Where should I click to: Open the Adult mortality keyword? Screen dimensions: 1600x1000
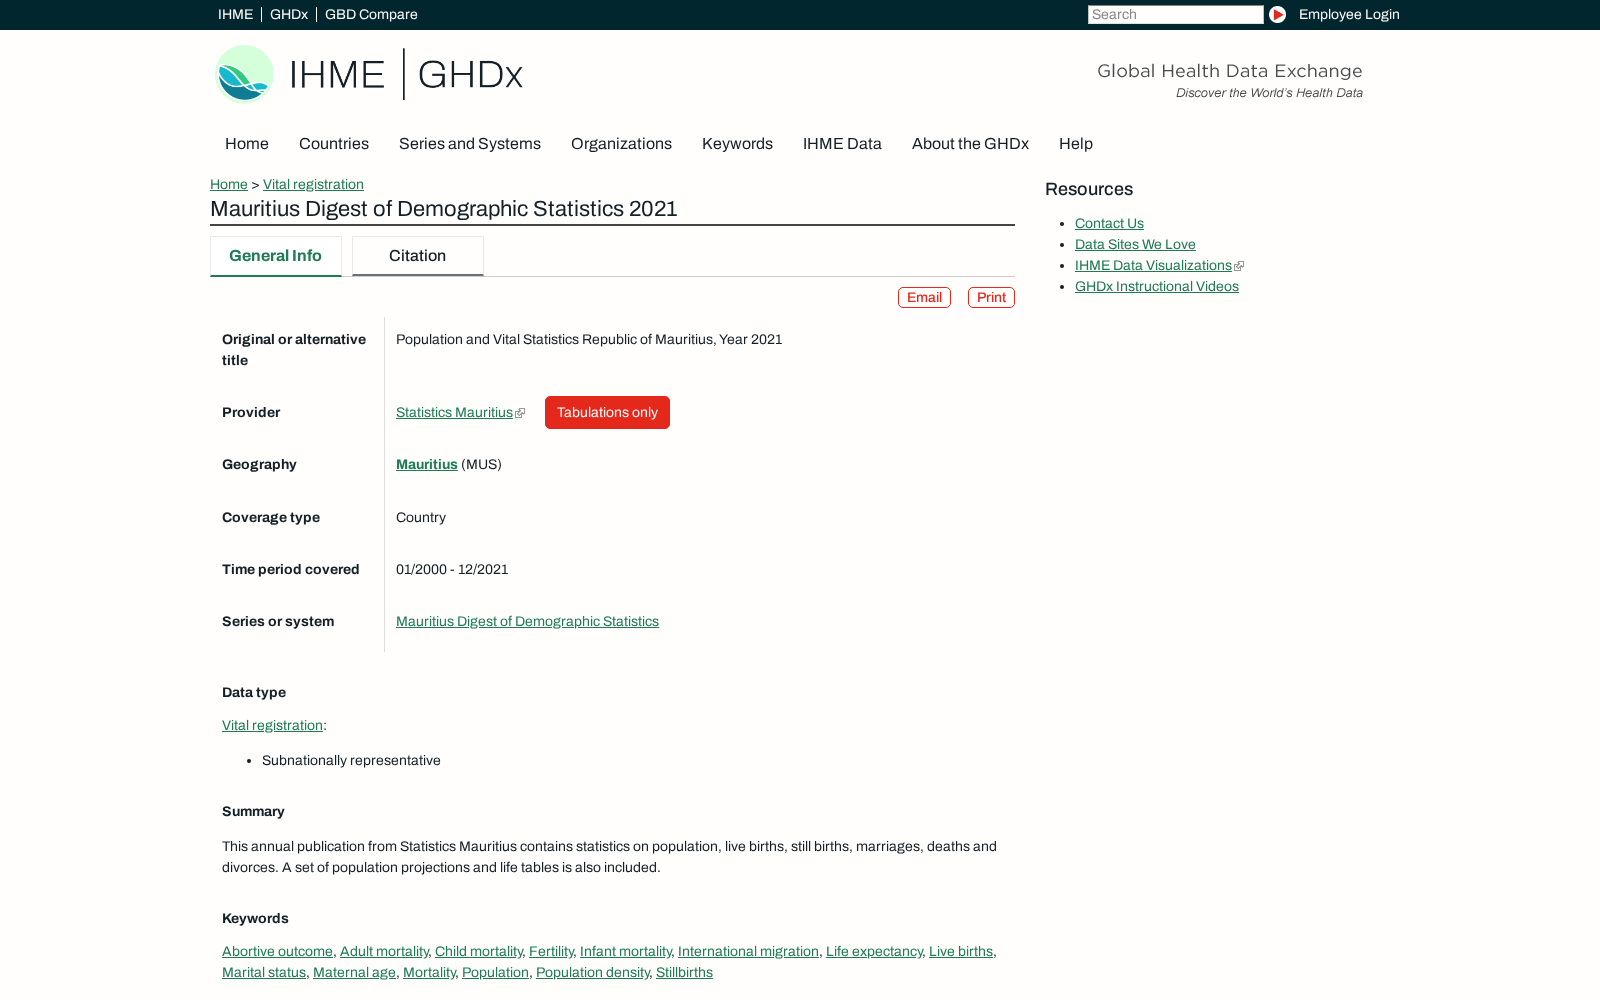[x=384, y=952]
